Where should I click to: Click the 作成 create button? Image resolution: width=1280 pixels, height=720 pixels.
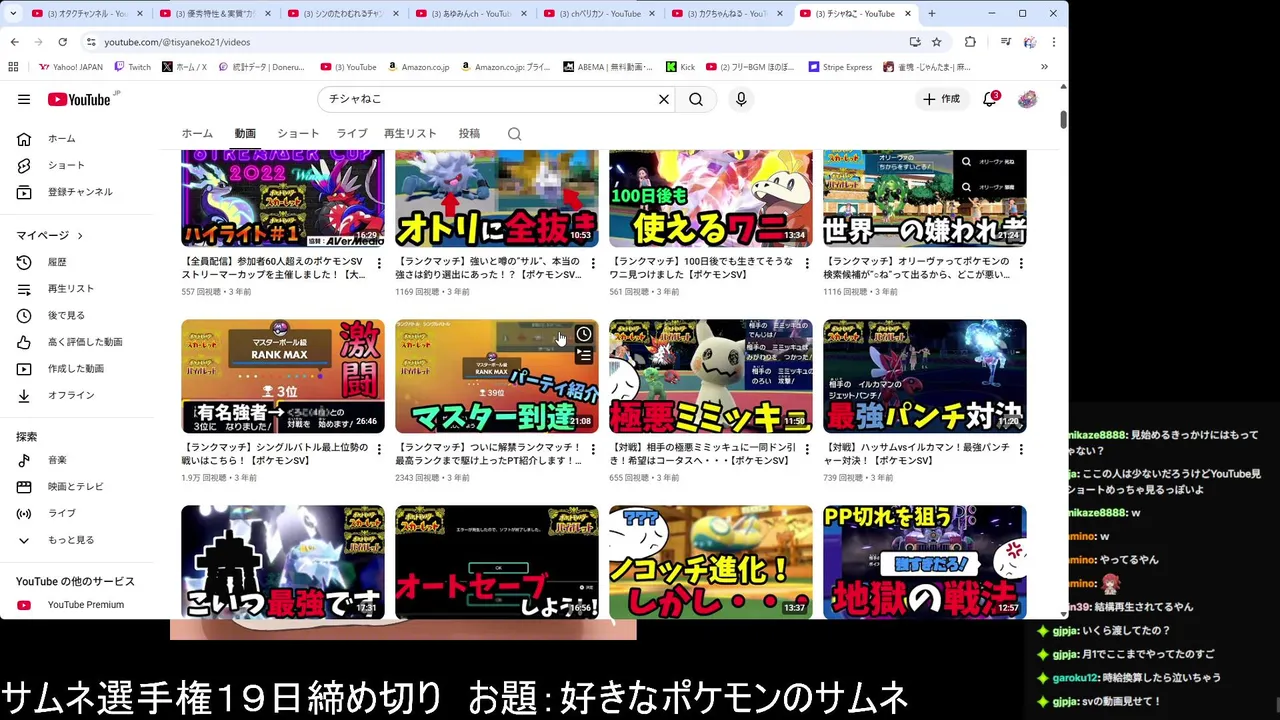coord(941,99)
